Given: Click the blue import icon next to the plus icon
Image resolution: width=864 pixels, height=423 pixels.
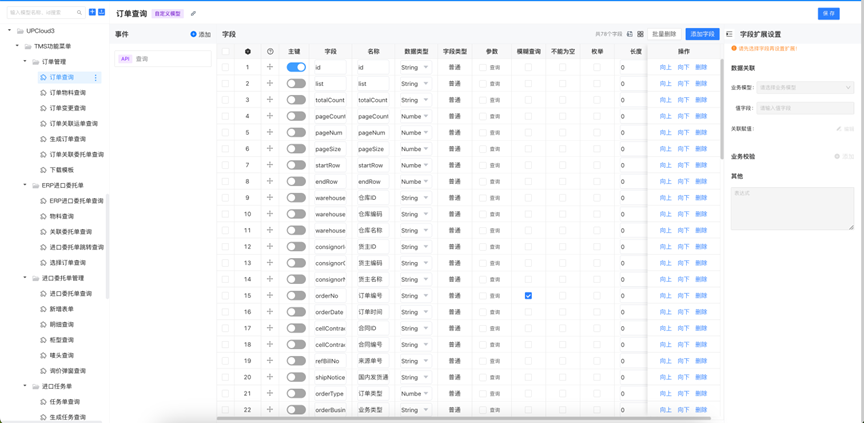Looking at the screenshot, I should pyautogui.click(x=101, y=13).
